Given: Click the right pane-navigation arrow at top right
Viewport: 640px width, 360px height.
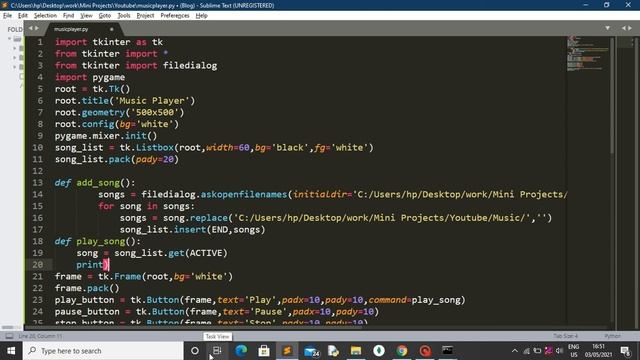Looking at the screenshot, I should coord(630,28).
